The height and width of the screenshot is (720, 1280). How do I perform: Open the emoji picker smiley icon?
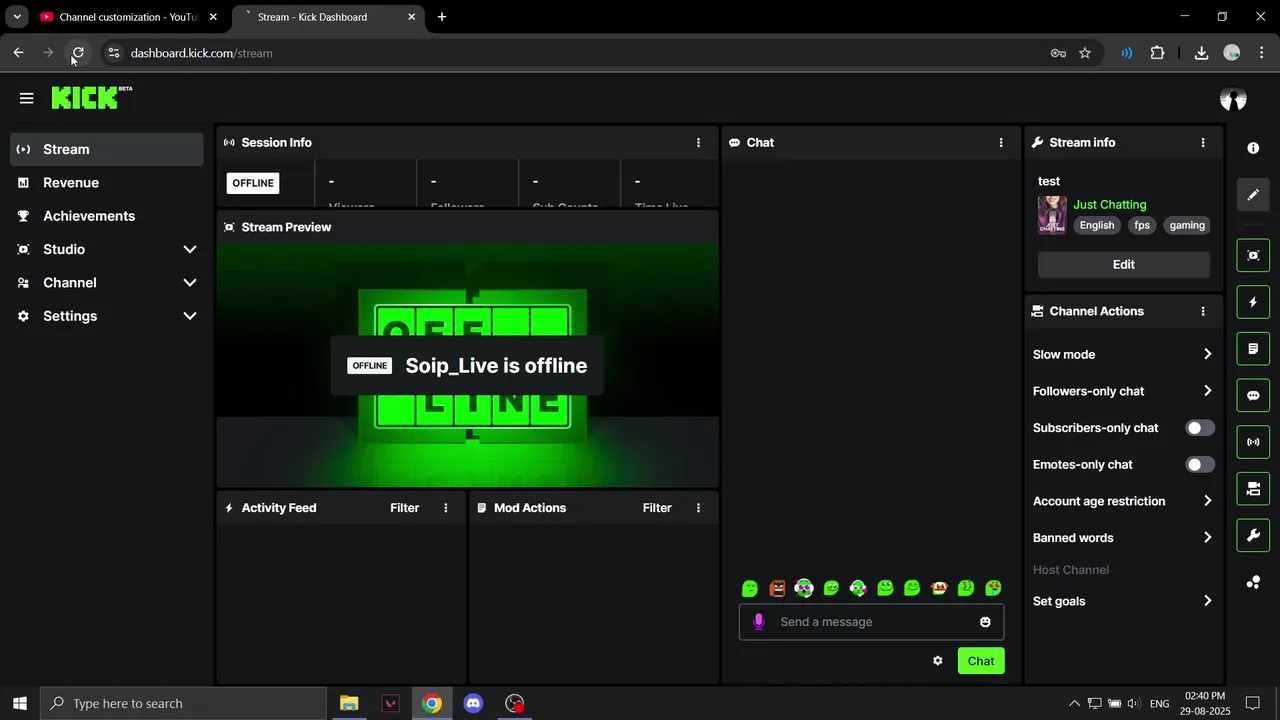(x=985, y=622)
